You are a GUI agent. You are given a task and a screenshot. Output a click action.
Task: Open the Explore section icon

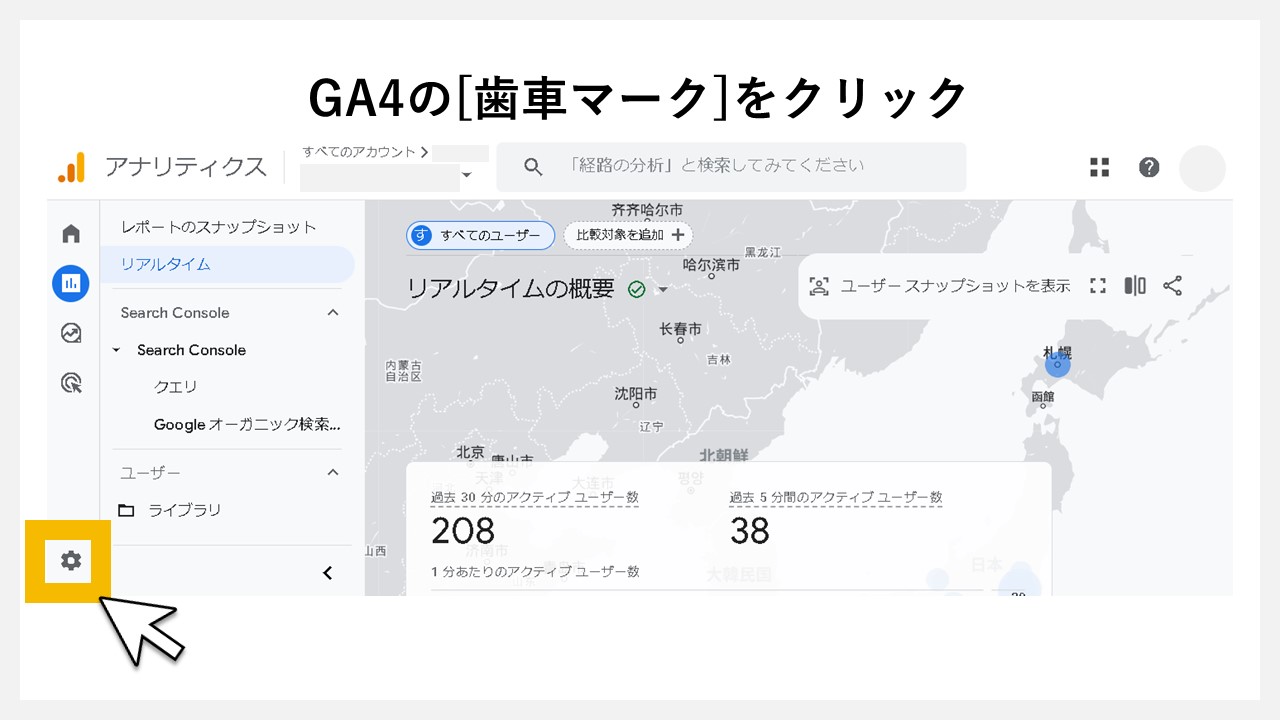click(70, 333)
